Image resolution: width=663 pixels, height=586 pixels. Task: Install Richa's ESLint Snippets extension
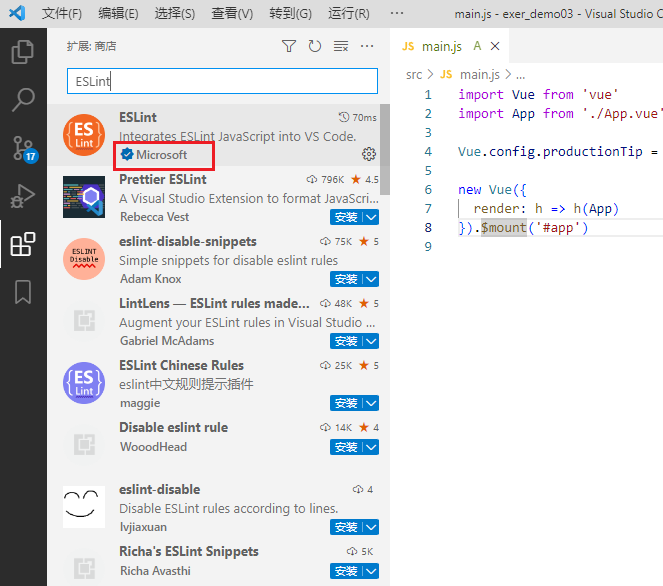pyautogui.click(x=346, y=571)
